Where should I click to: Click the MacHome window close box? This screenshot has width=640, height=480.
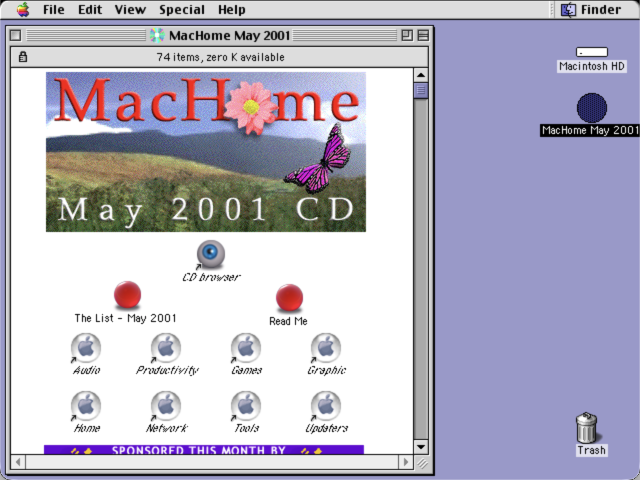(16, 36)
